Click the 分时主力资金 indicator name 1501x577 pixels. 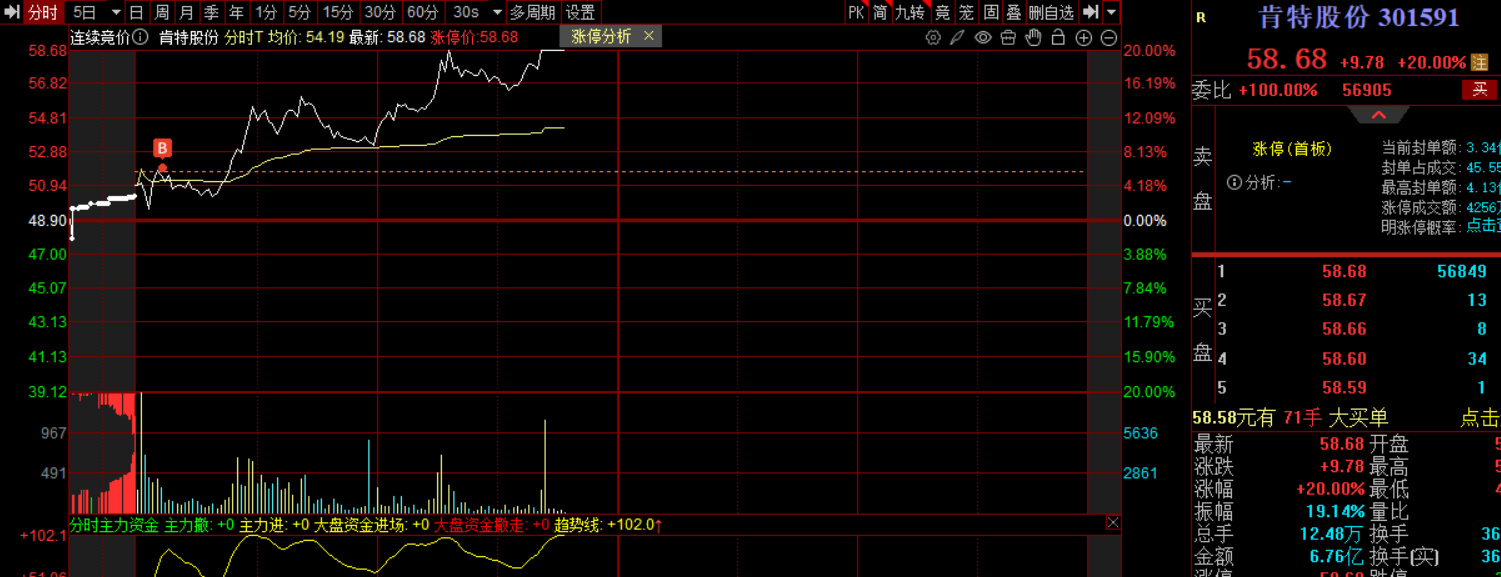click(114, 524)
